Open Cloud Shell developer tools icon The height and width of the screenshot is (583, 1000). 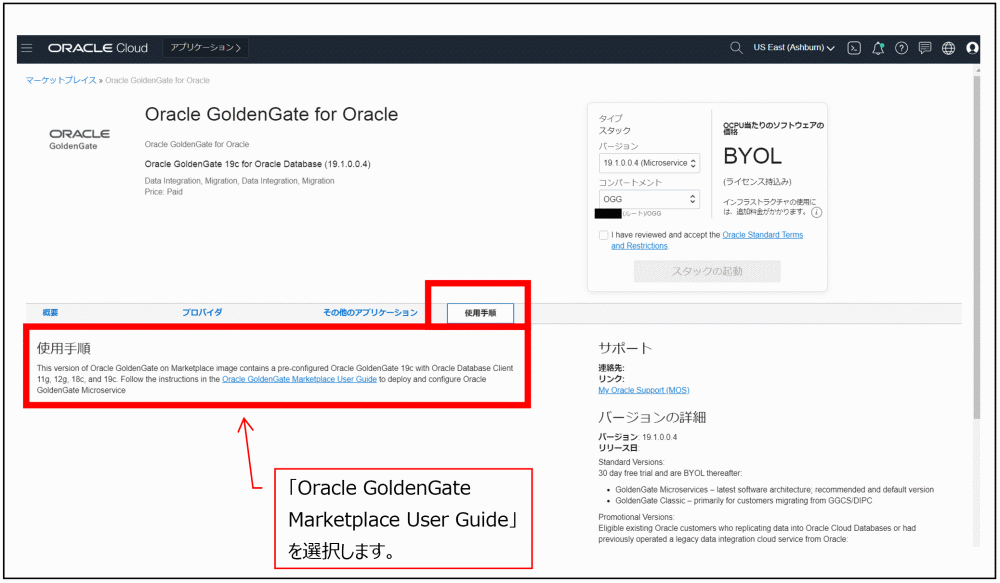coord(854,48)
